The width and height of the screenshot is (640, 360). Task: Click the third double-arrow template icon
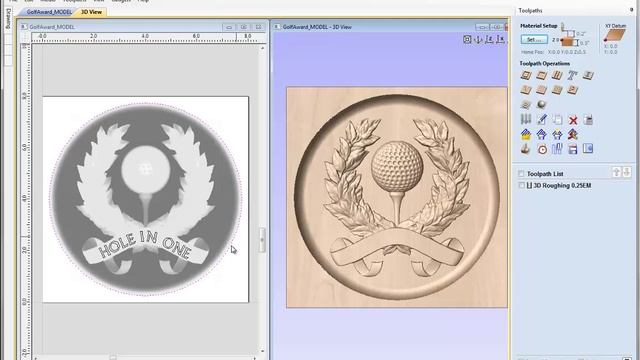pos(557,134)
